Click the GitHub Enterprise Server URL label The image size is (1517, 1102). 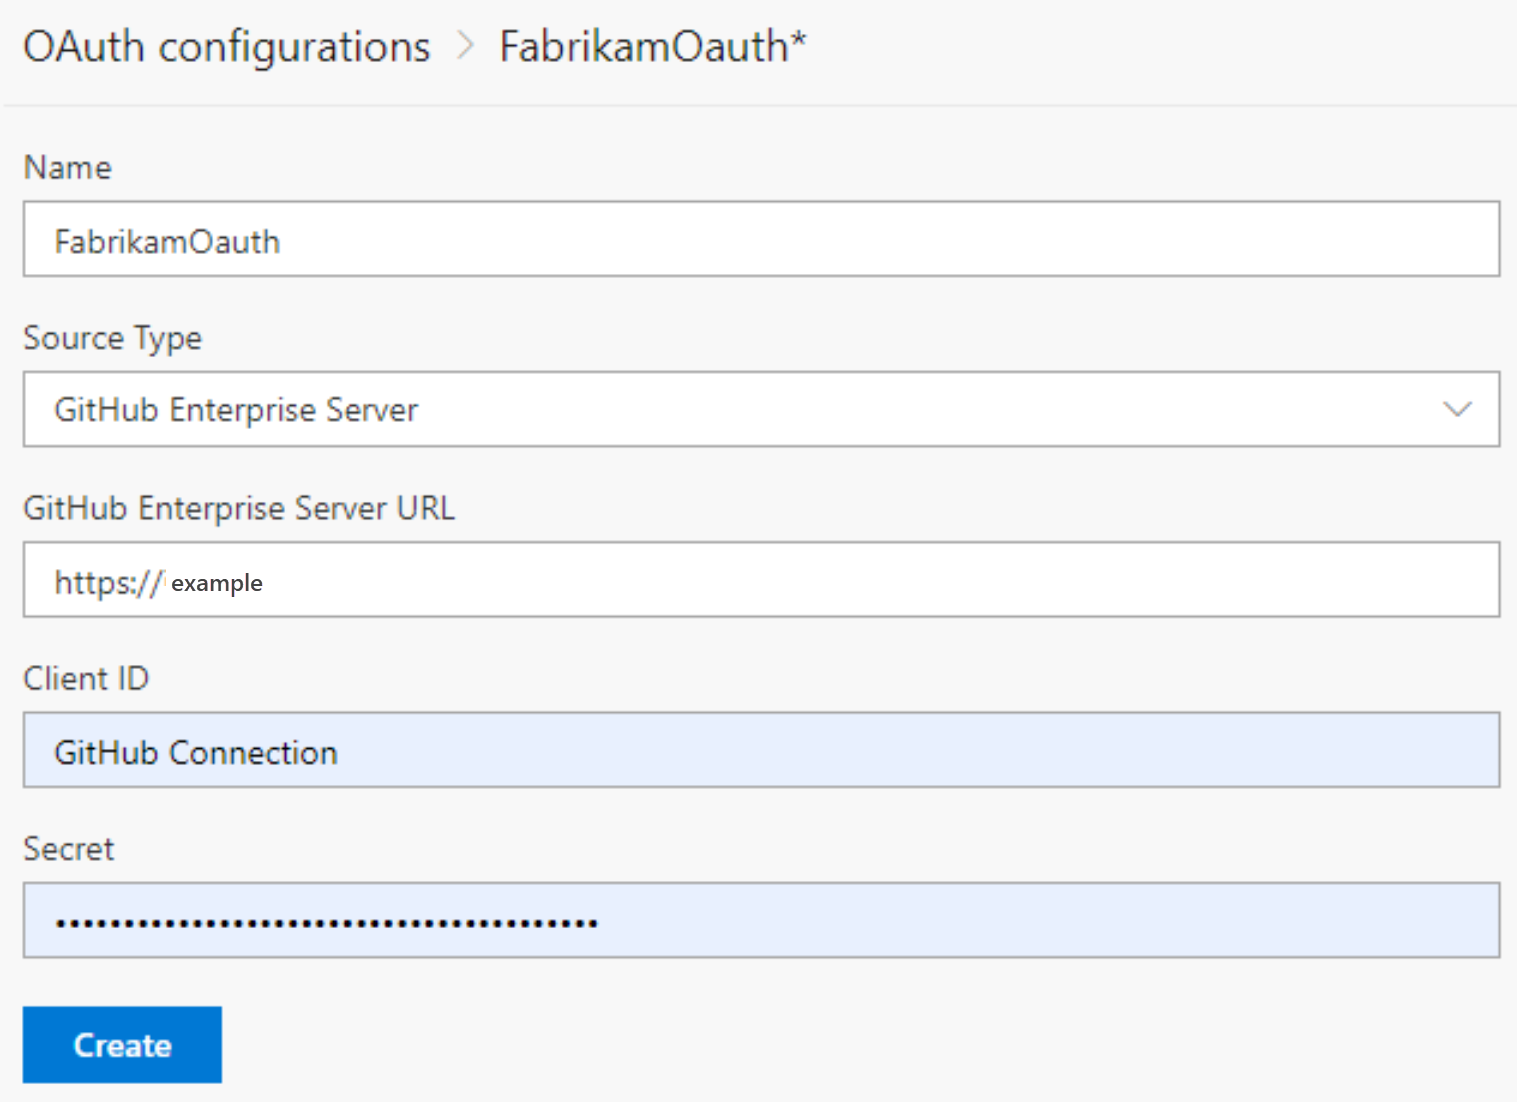pos(239,508)
